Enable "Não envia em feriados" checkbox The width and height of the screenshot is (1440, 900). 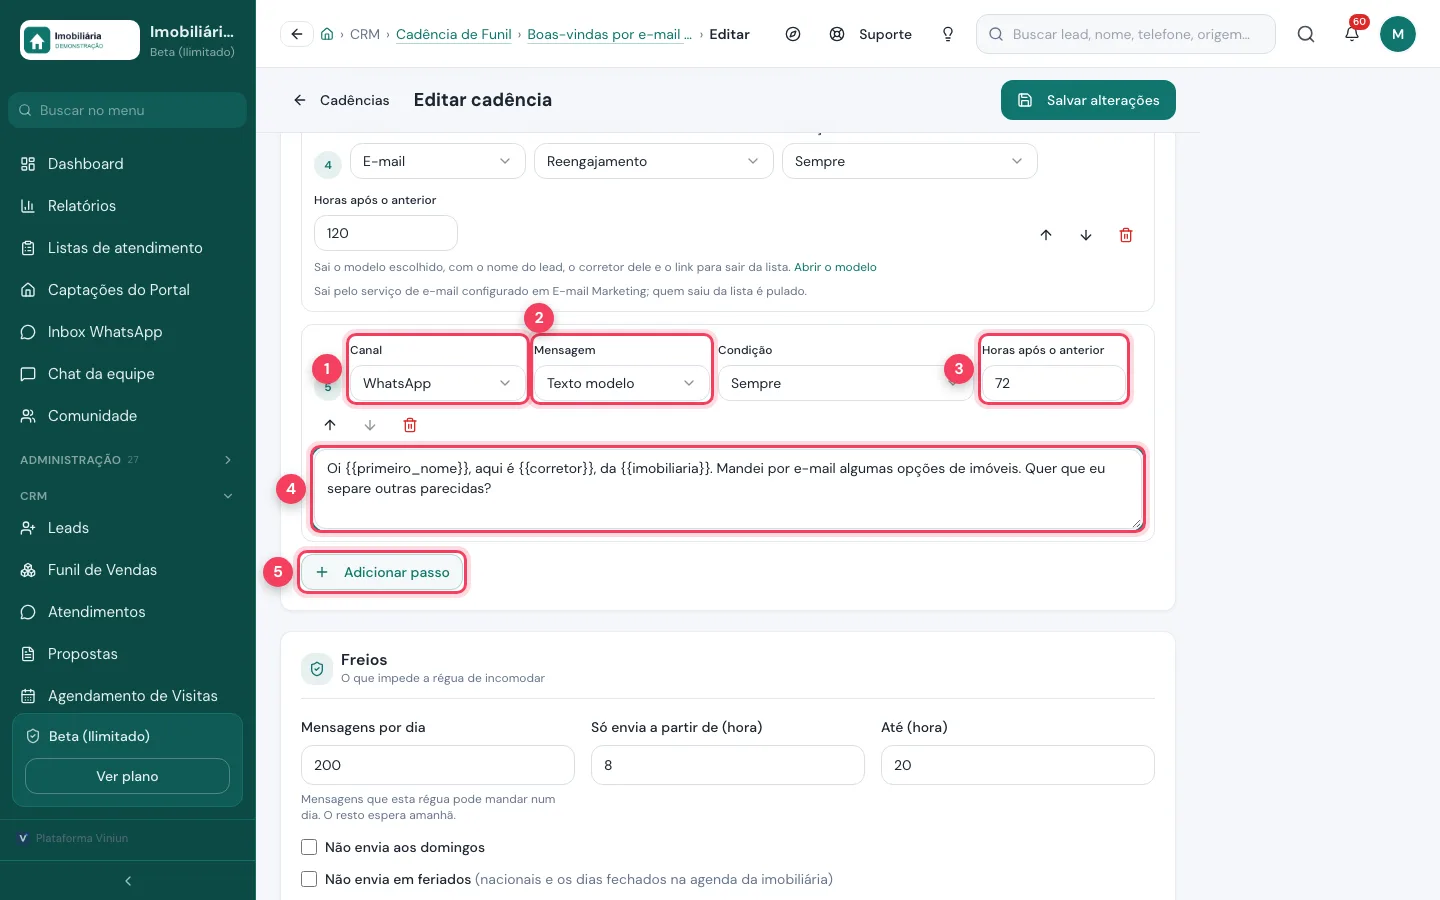(x=309, y=879)
